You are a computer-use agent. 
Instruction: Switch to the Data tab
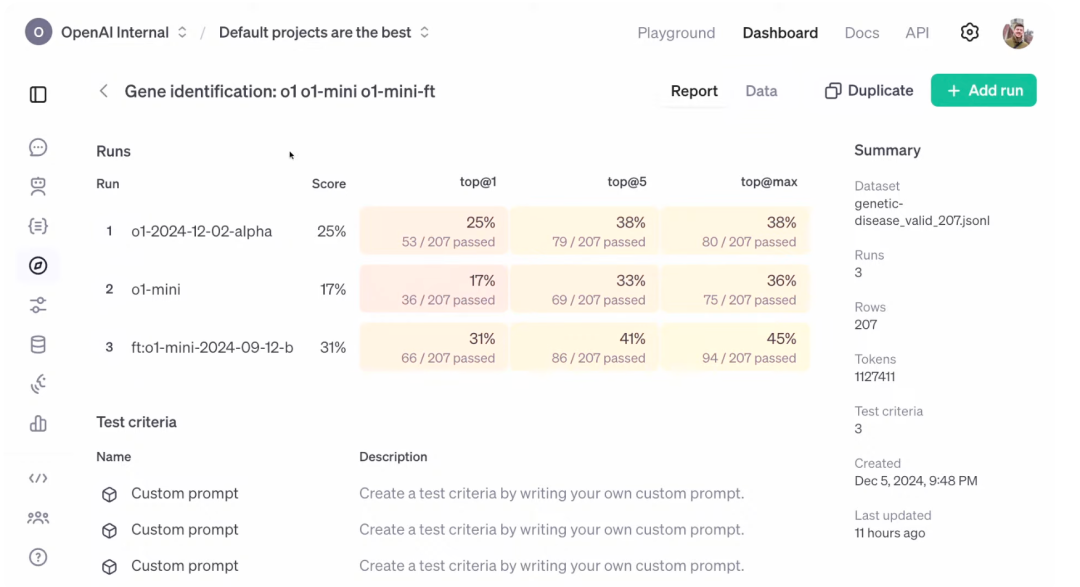click(x=761, y=91)
